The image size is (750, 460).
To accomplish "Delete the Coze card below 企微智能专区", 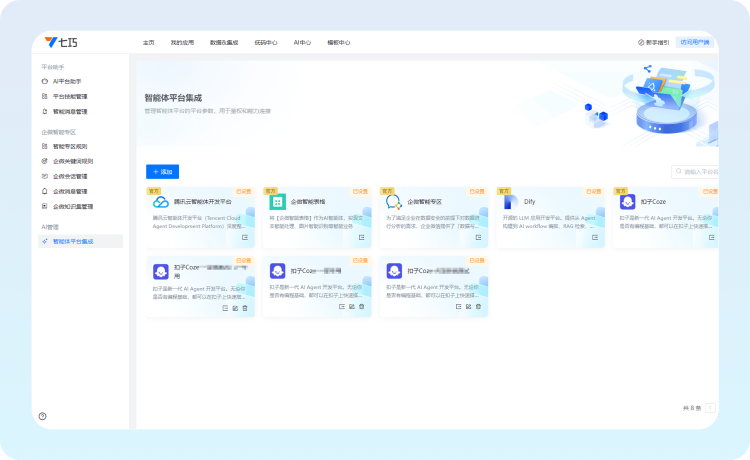I will pyautogui.click(x=478, y=307).
